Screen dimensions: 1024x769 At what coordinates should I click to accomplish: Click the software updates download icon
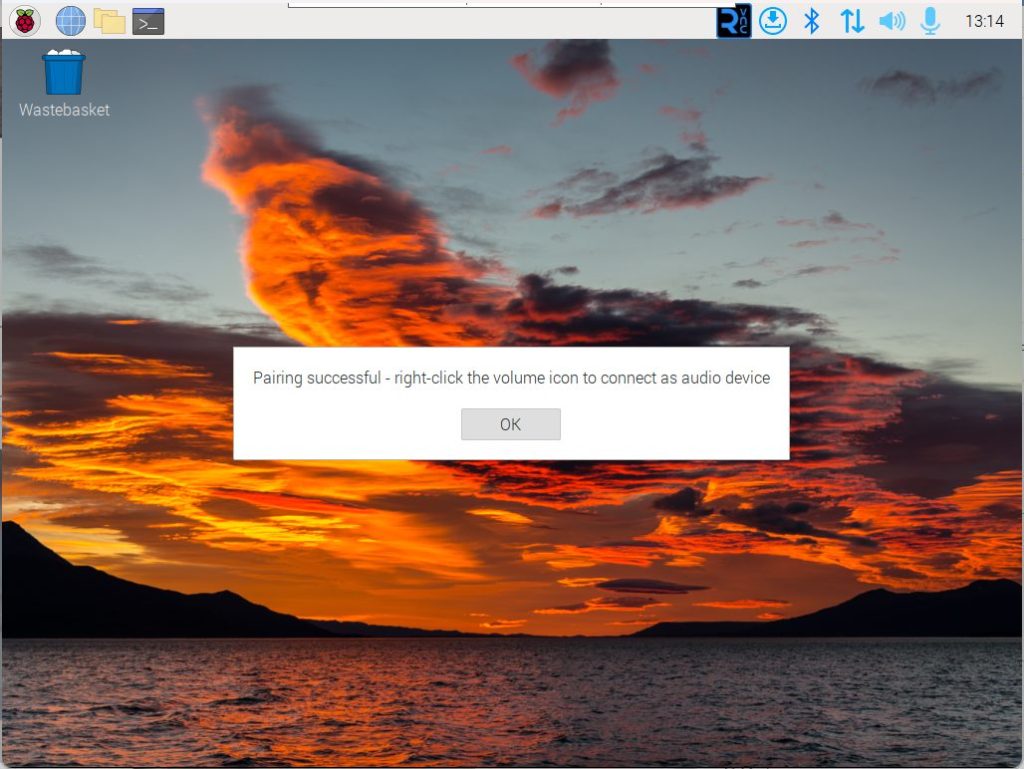(x=773, y=21)
